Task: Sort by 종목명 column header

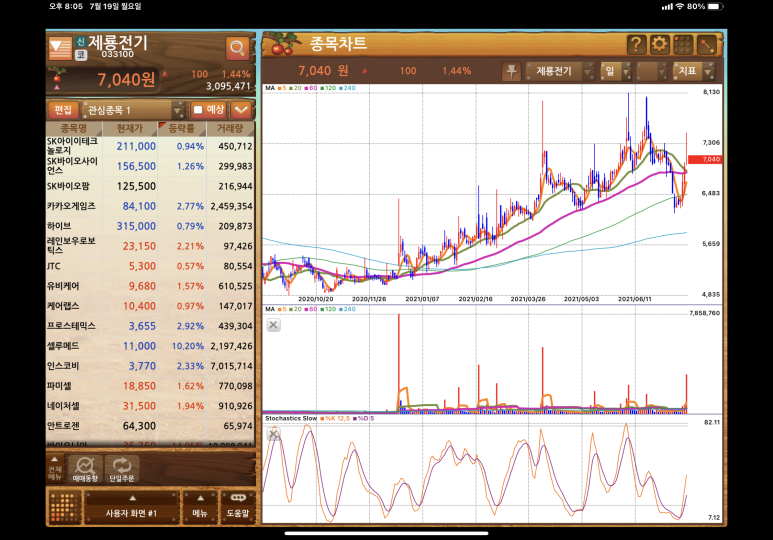Action: [74, 129]
